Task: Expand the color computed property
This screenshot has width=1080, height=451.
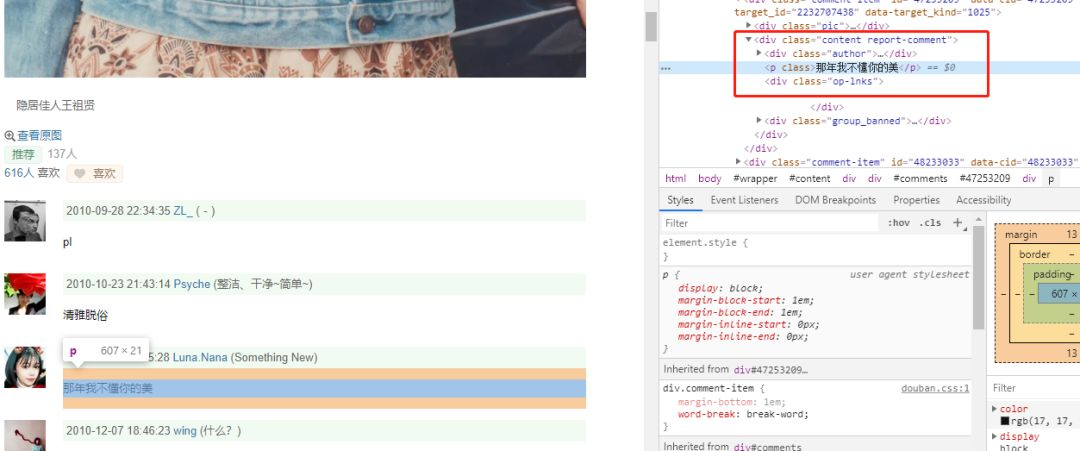Action: tap(994, 408)
